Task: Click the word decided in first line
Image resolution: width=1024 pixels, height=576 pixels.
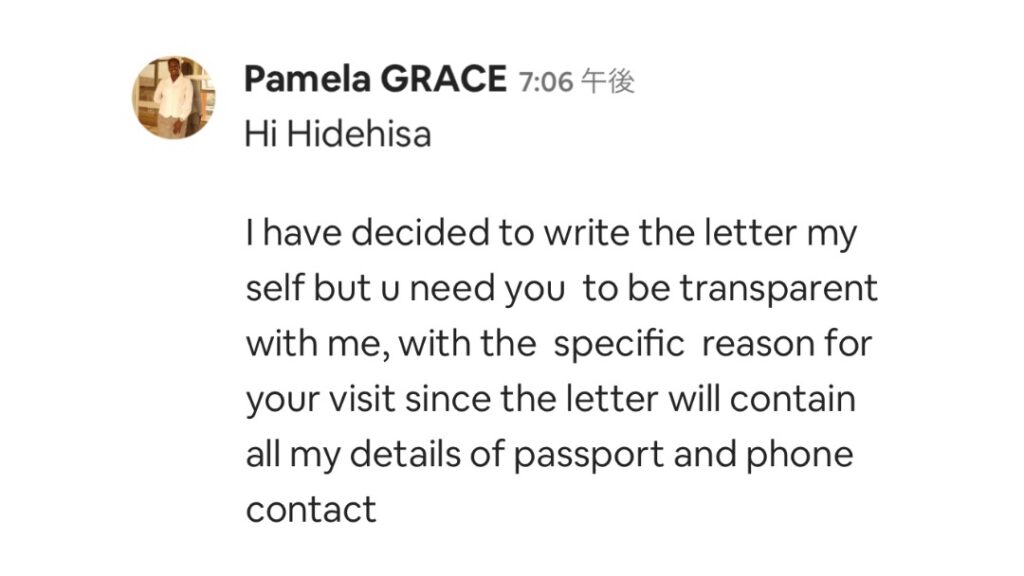Action: [x=420, y=232]
